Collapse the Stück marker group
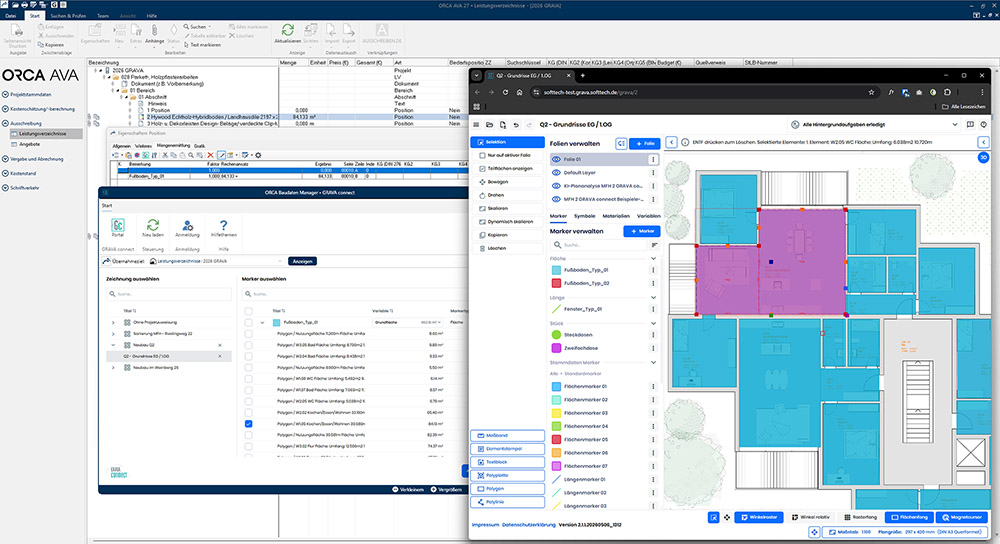 coord(653,324)
